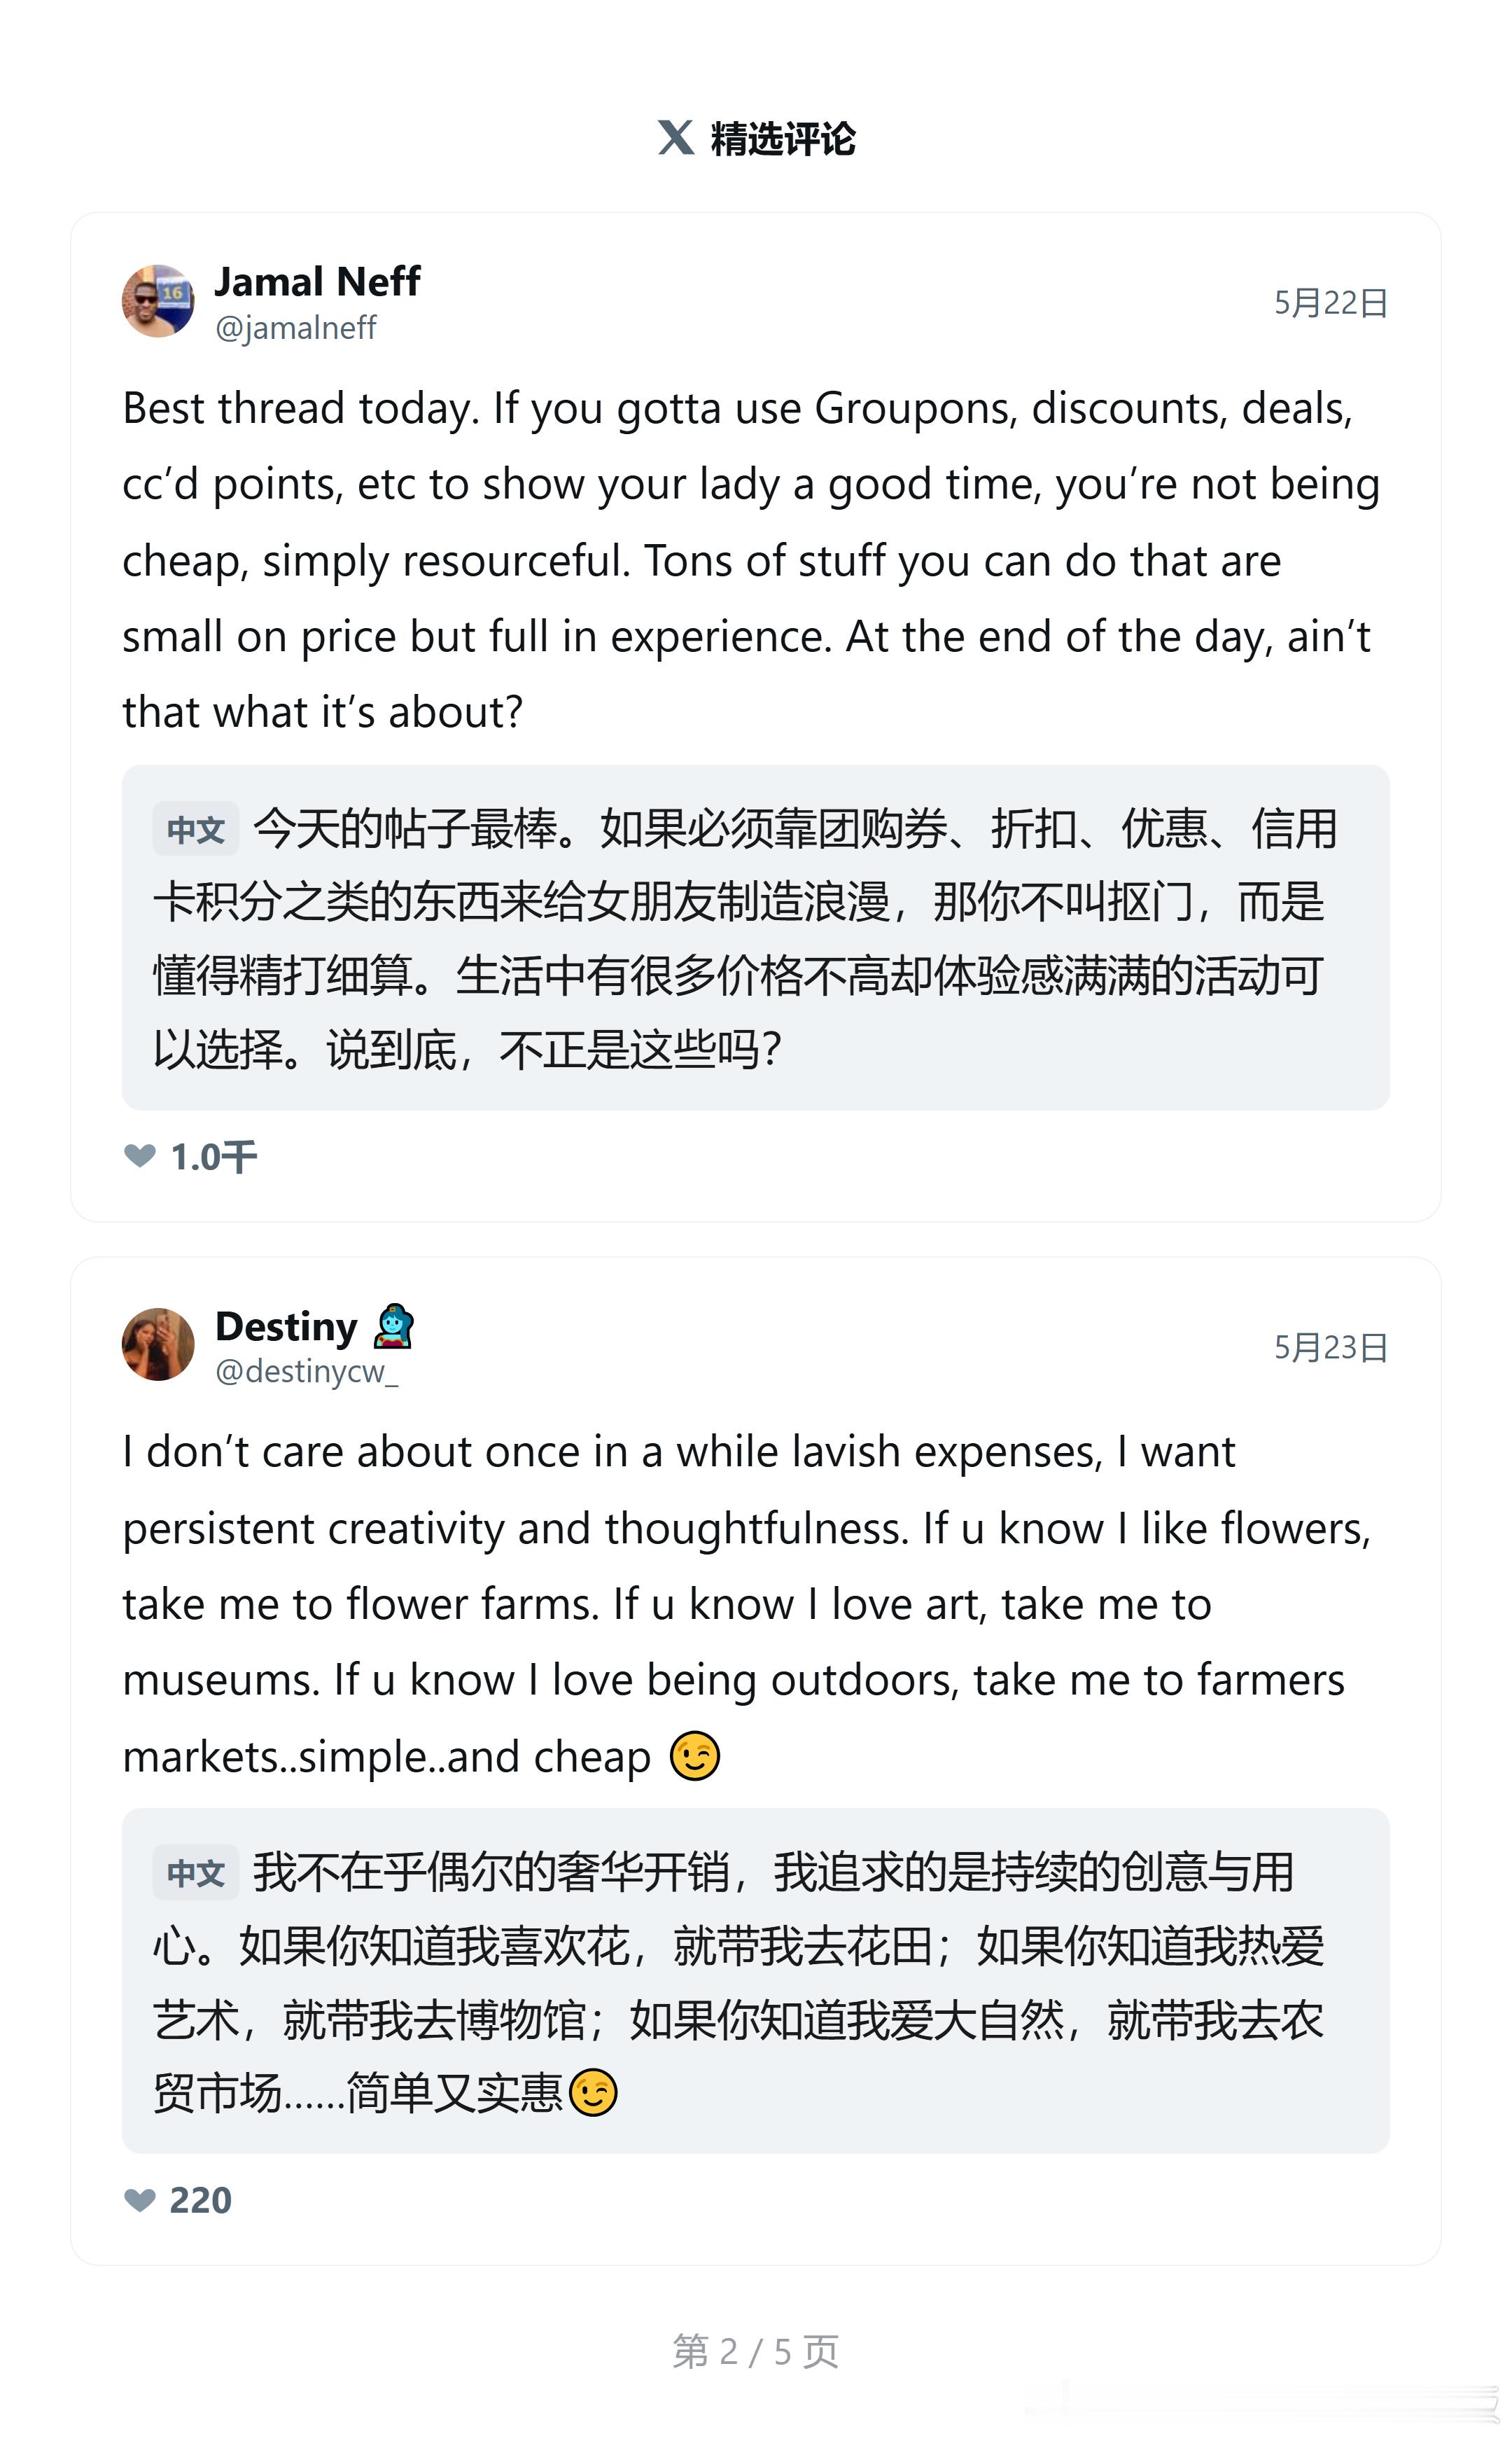The width and height of the screenshot is (1512, 2441).
Task: Click the 1.0千 like count
Action: [214, 1157]
